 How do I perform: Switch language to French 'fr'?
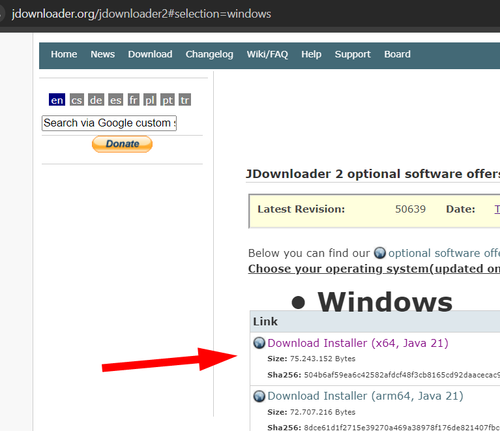click(x=134, y=100)
